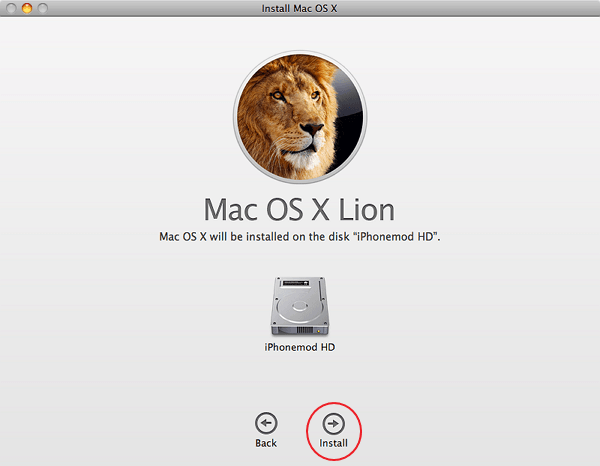Click the Back text label
This screenshot has height=466, width=600.
pyautogui.click(x=266, y=442)
